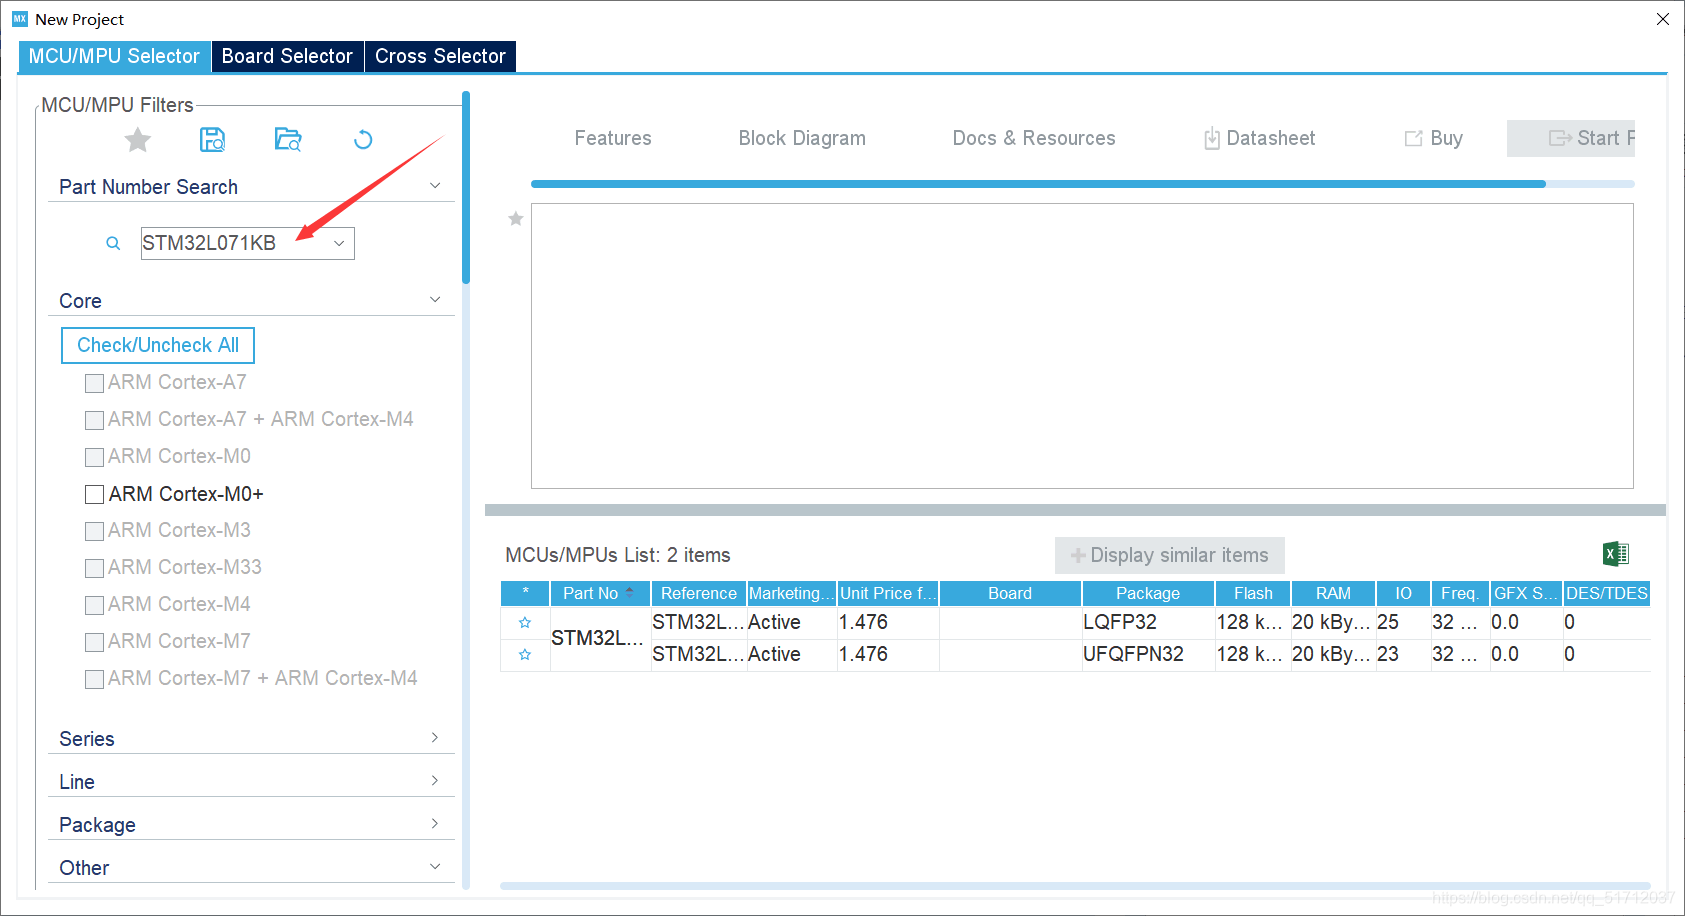Open the Features tab
The image size is (1685, 916).
pos(613,138)
